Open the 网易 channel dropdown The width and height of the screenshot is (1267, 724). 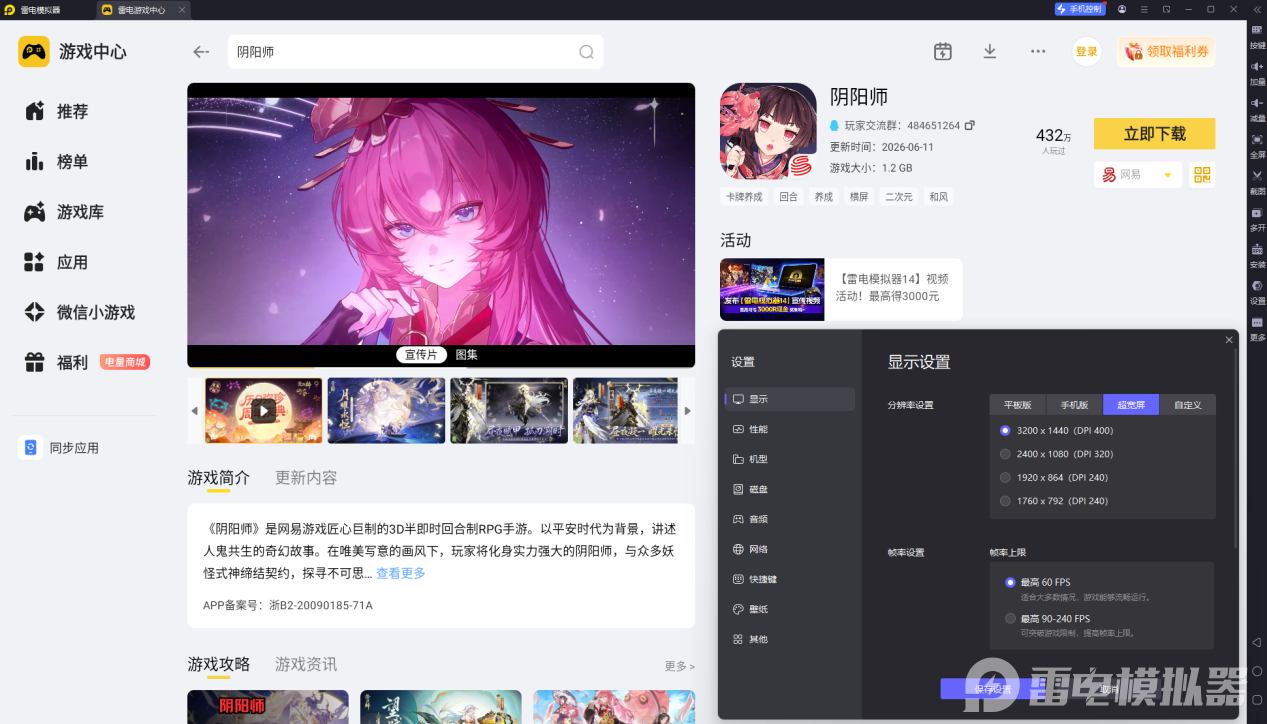(x=1138, y=175)
